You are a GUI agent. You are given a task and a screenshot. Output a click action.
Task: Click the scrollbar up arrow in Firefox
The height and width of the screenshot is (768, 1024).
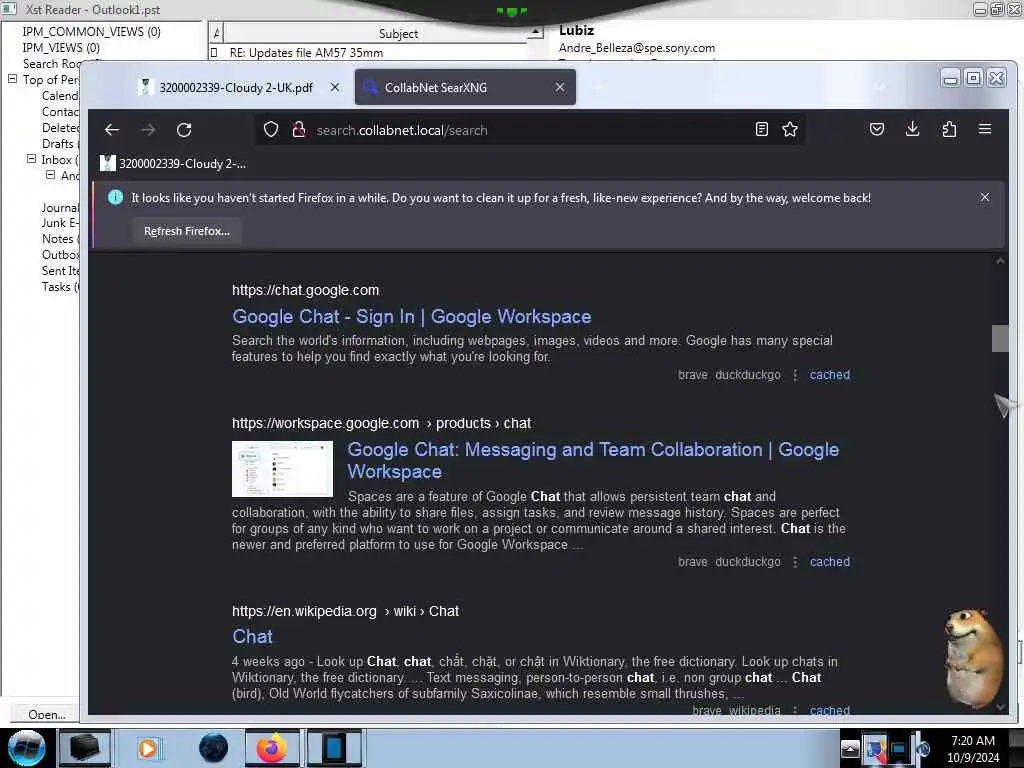[x=1000, y=261]
